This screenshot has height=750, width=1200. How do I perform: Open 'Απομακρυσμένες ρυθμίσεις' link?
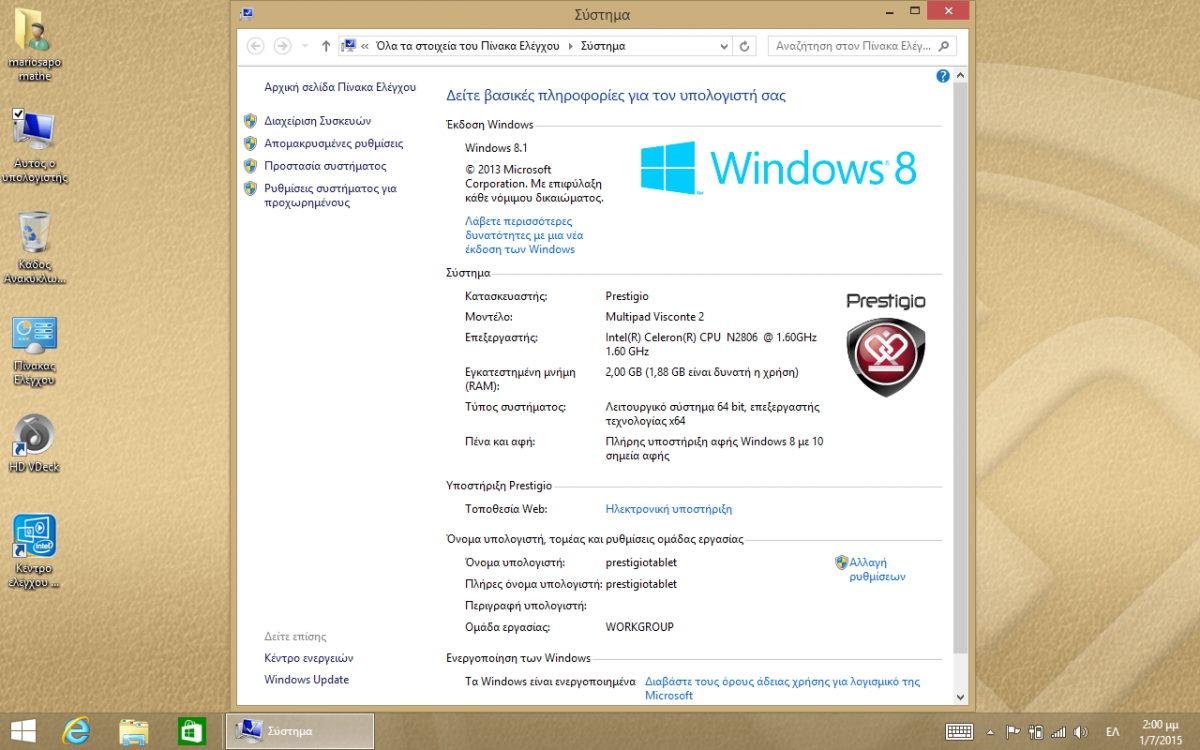pos(334,143)
